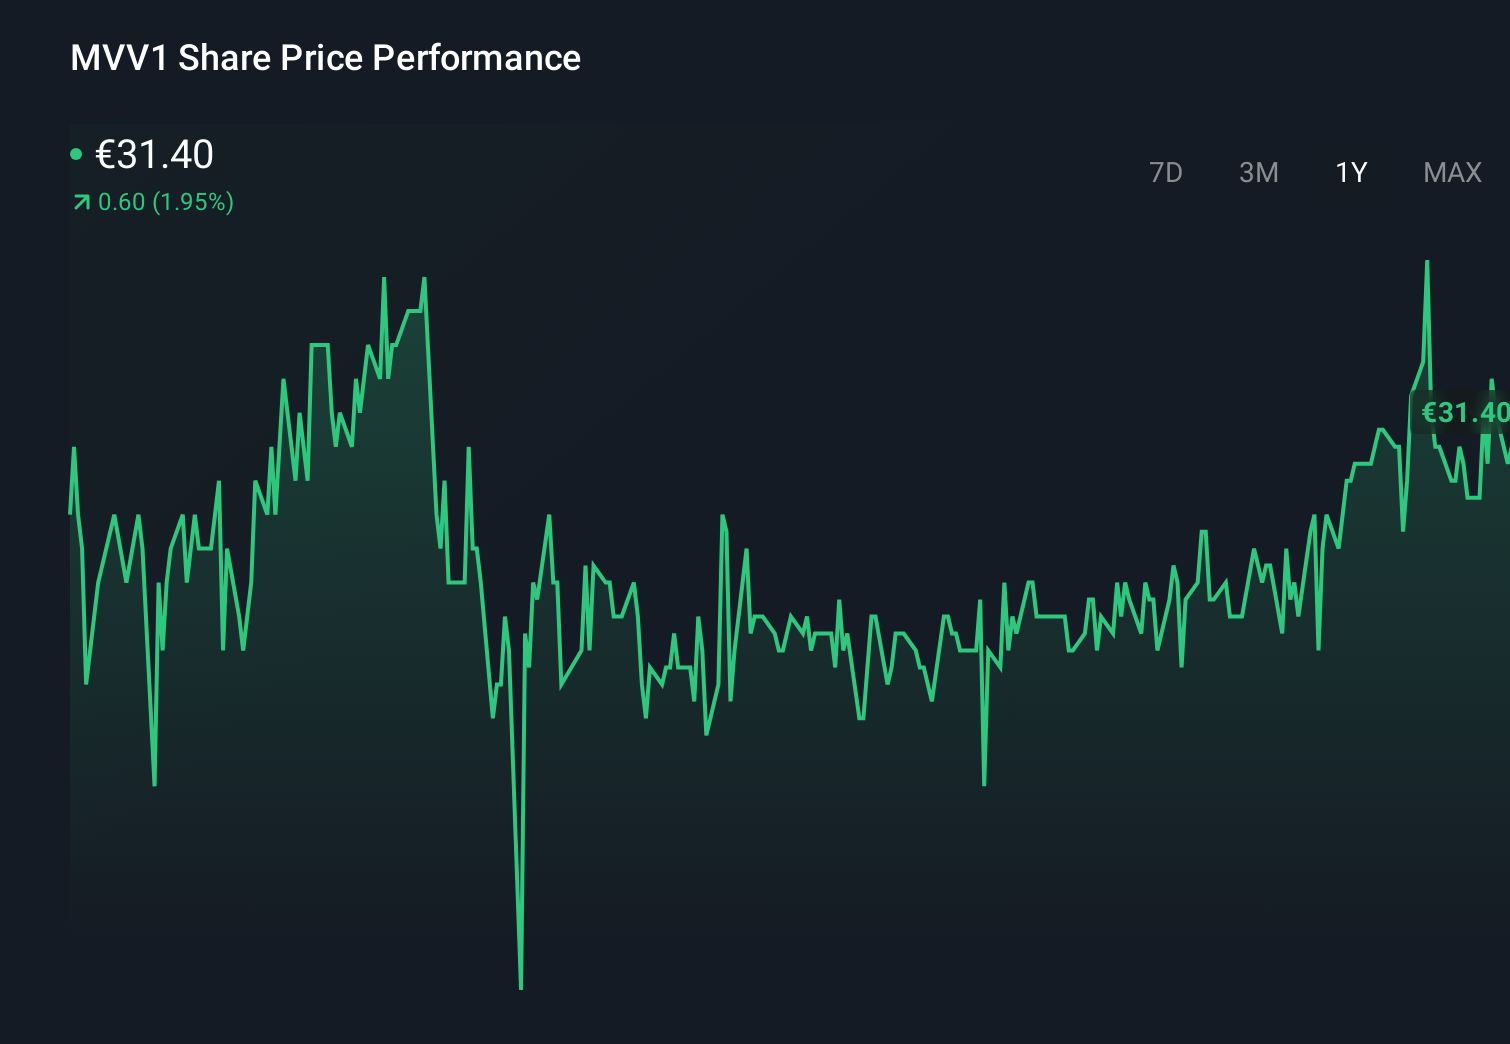
Task: Select the 1Y time range tab
Action: (x=1350, y=172)
